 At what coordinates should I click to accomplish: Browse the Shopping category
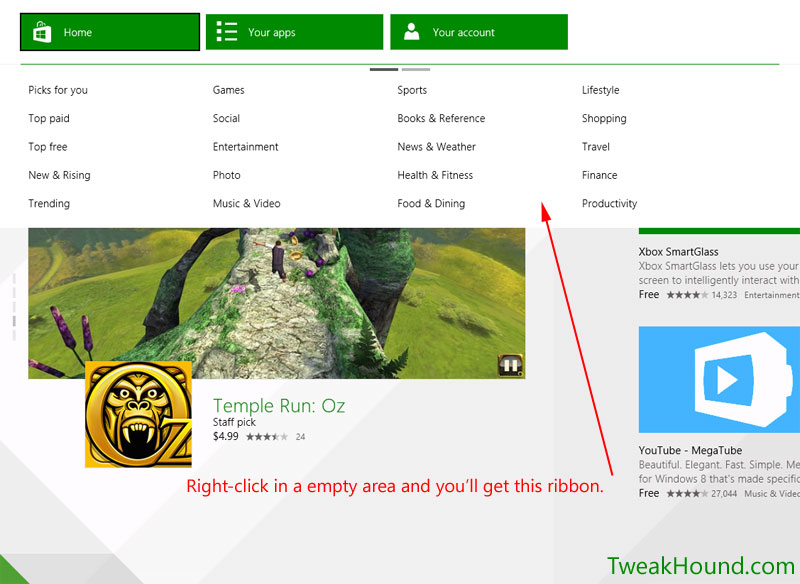[x=604, y=118]
